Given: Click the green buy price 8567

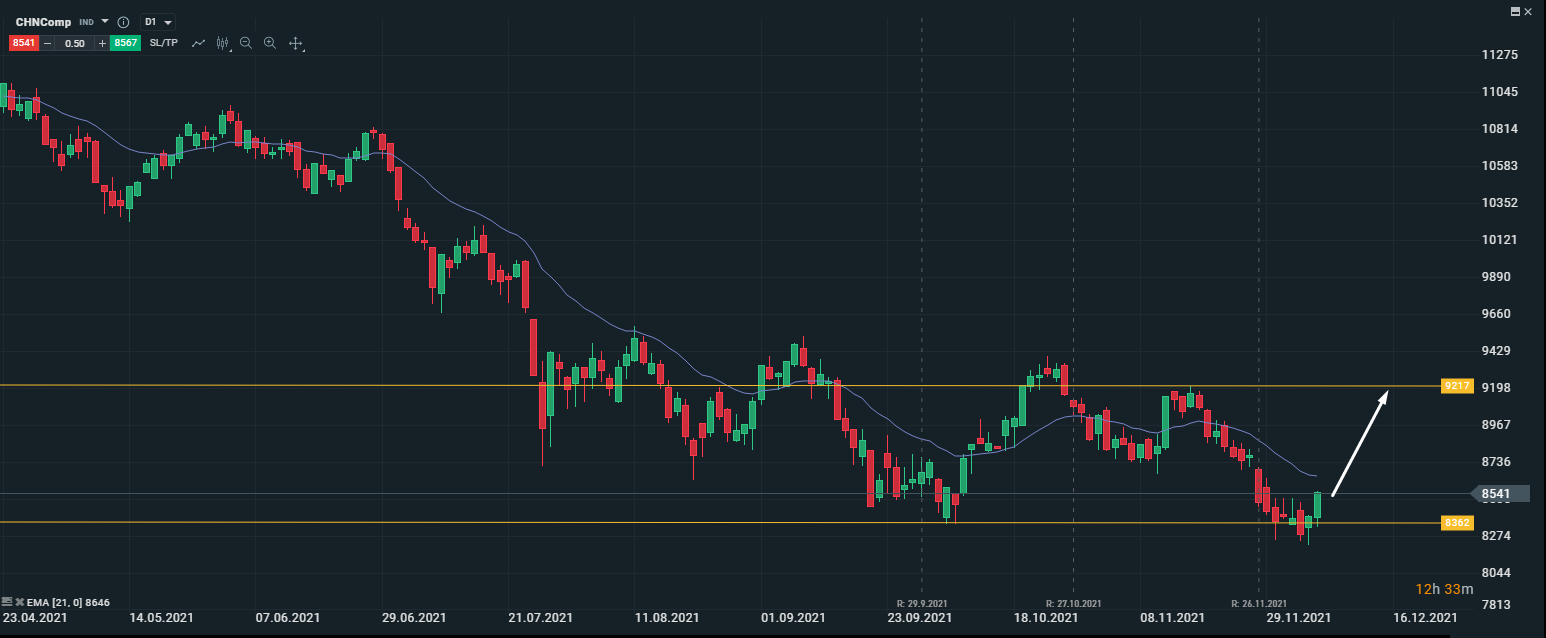Looking at the screenshot, I should 125,43.
